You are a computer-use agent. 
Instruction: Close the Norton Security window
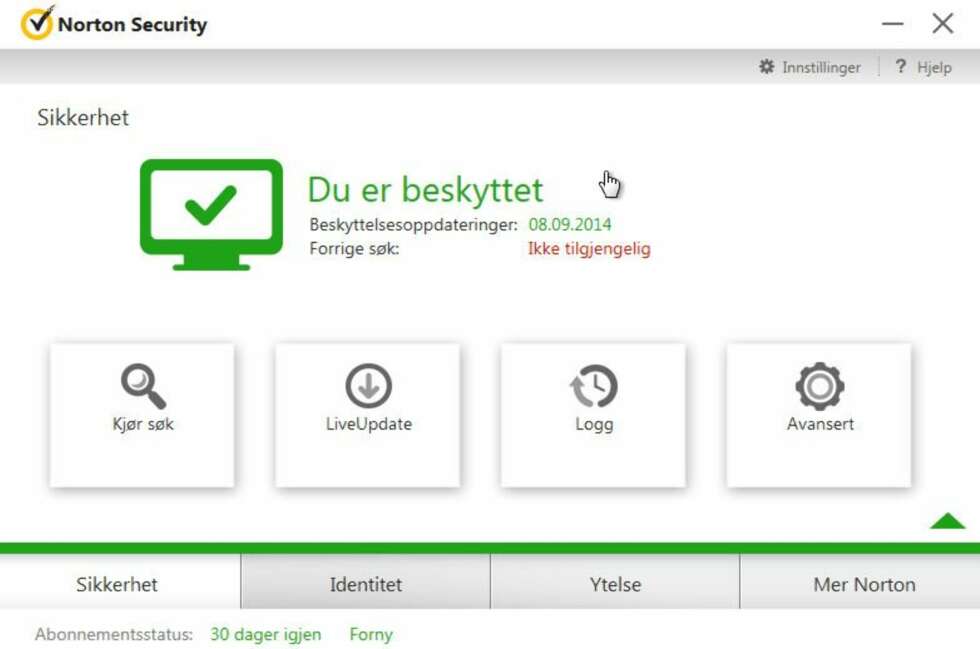942,24
